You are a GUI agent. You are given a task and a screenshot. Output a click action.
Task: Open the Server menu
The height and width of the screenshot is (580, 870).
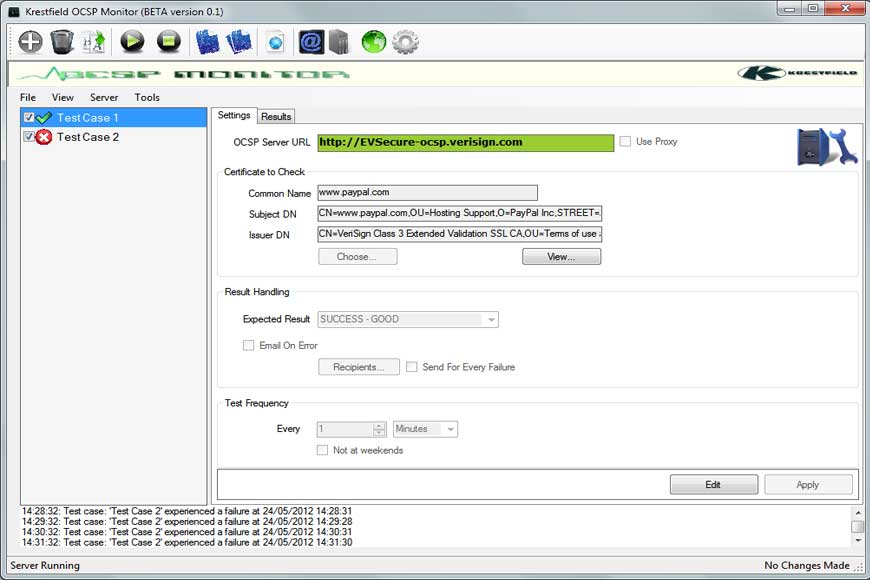[x=104, y=97]
